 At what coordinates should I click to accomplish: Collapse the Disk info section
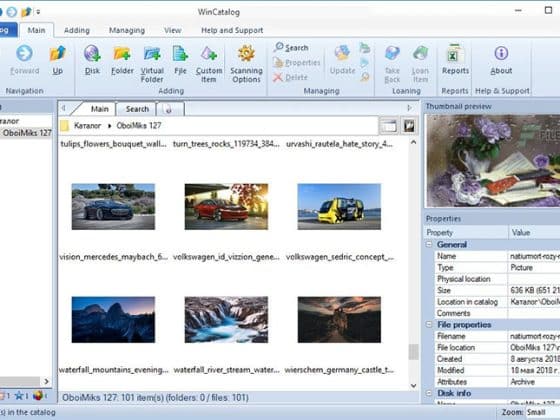(429, 393)
